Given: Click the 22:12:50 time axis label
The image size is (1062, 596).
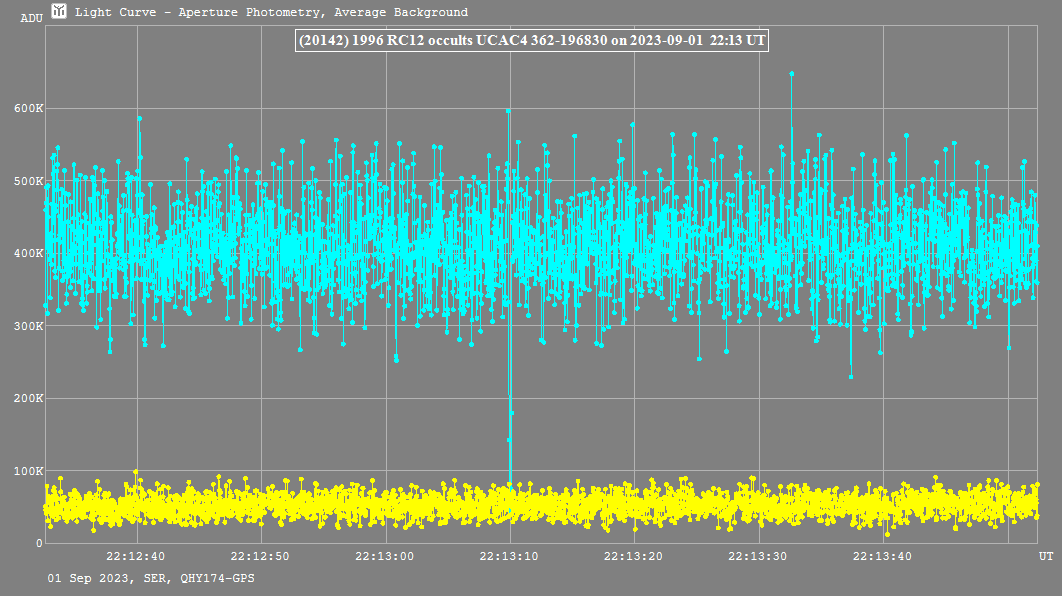Looking at the screenshot, I should tap(261, 556).
